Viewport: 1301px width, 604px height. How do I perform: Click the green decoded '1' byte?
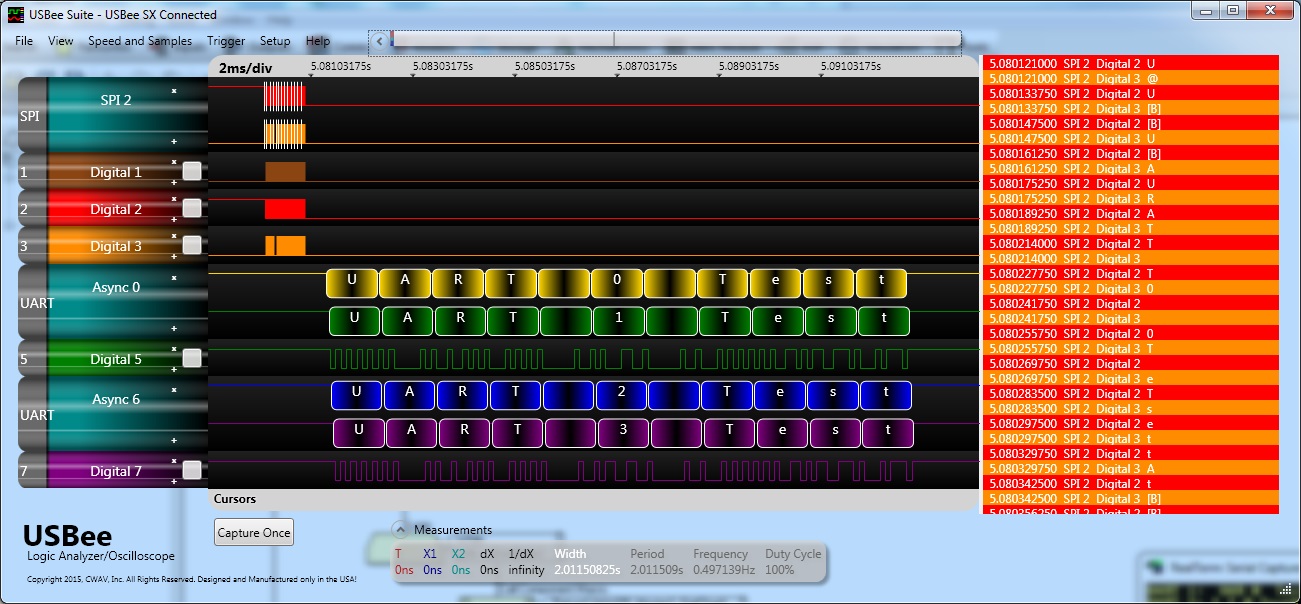[x=620, y=321]
